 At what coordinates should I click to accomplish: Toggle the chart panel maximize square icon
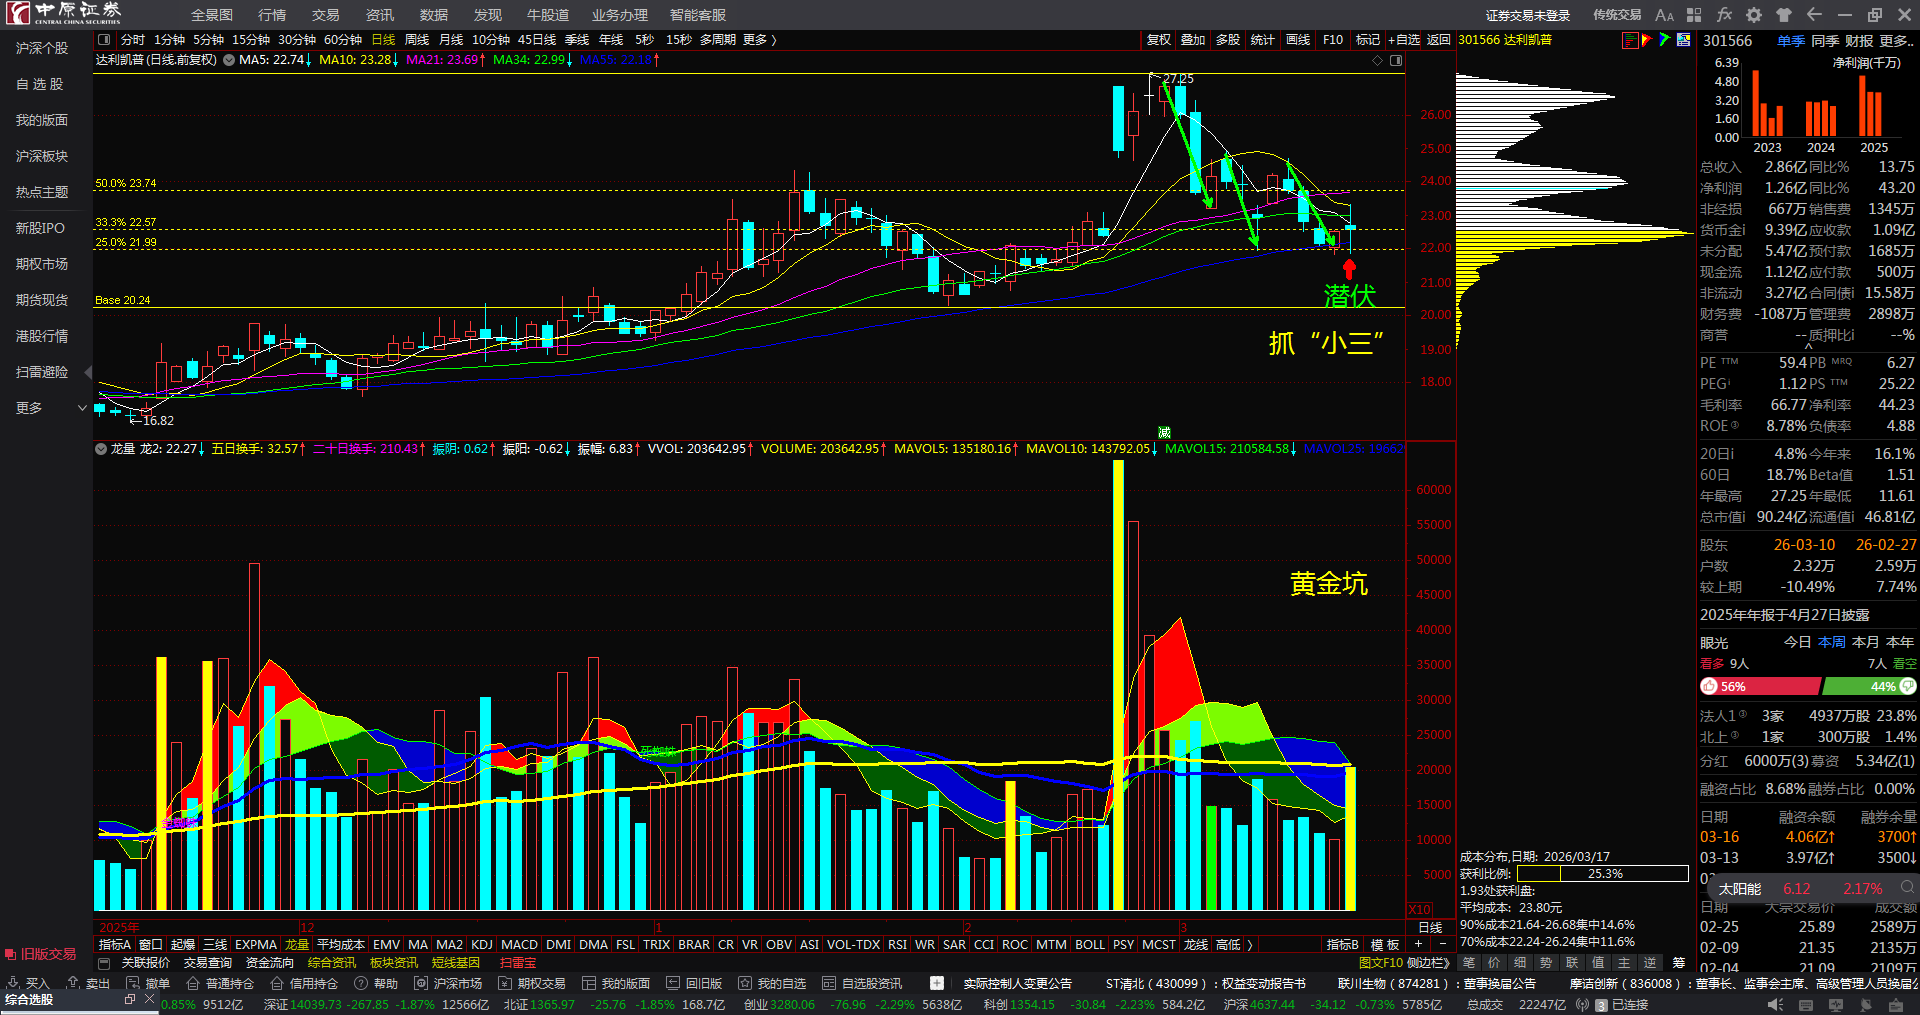tap(1396, 61)
